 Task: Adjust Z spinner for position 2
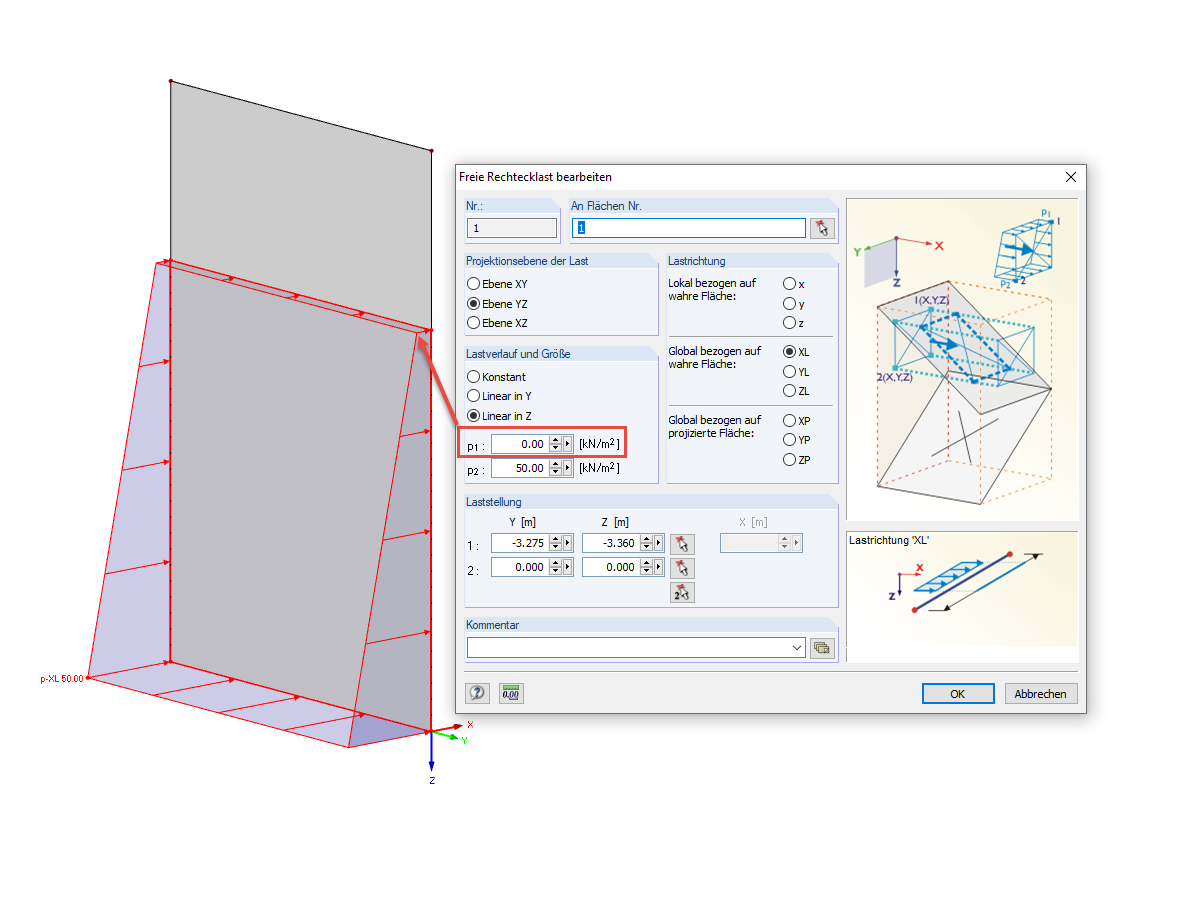point(645,567)
